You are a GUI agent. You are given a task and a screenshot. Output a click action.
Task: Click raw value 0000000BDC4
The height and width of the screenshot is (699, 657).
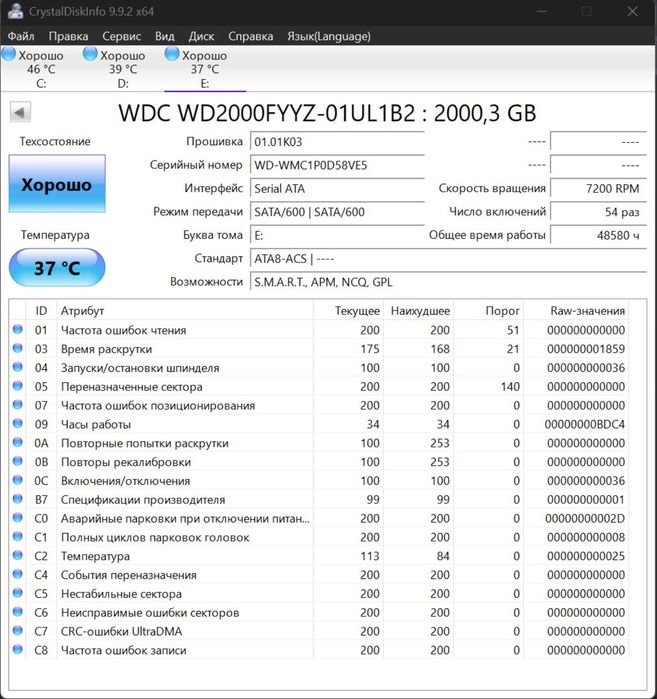pos(585,424)
